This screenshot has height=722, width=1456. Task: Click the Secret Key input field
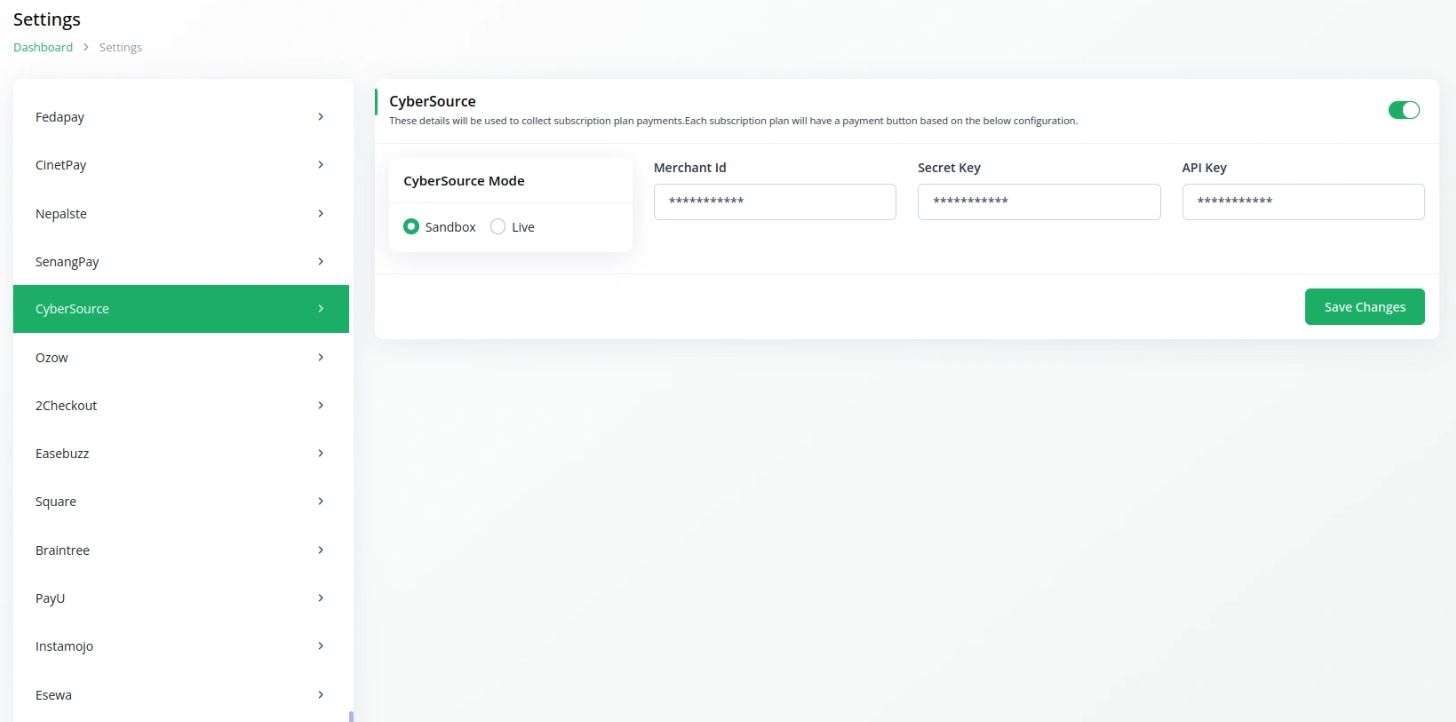tap(1039, 202)
